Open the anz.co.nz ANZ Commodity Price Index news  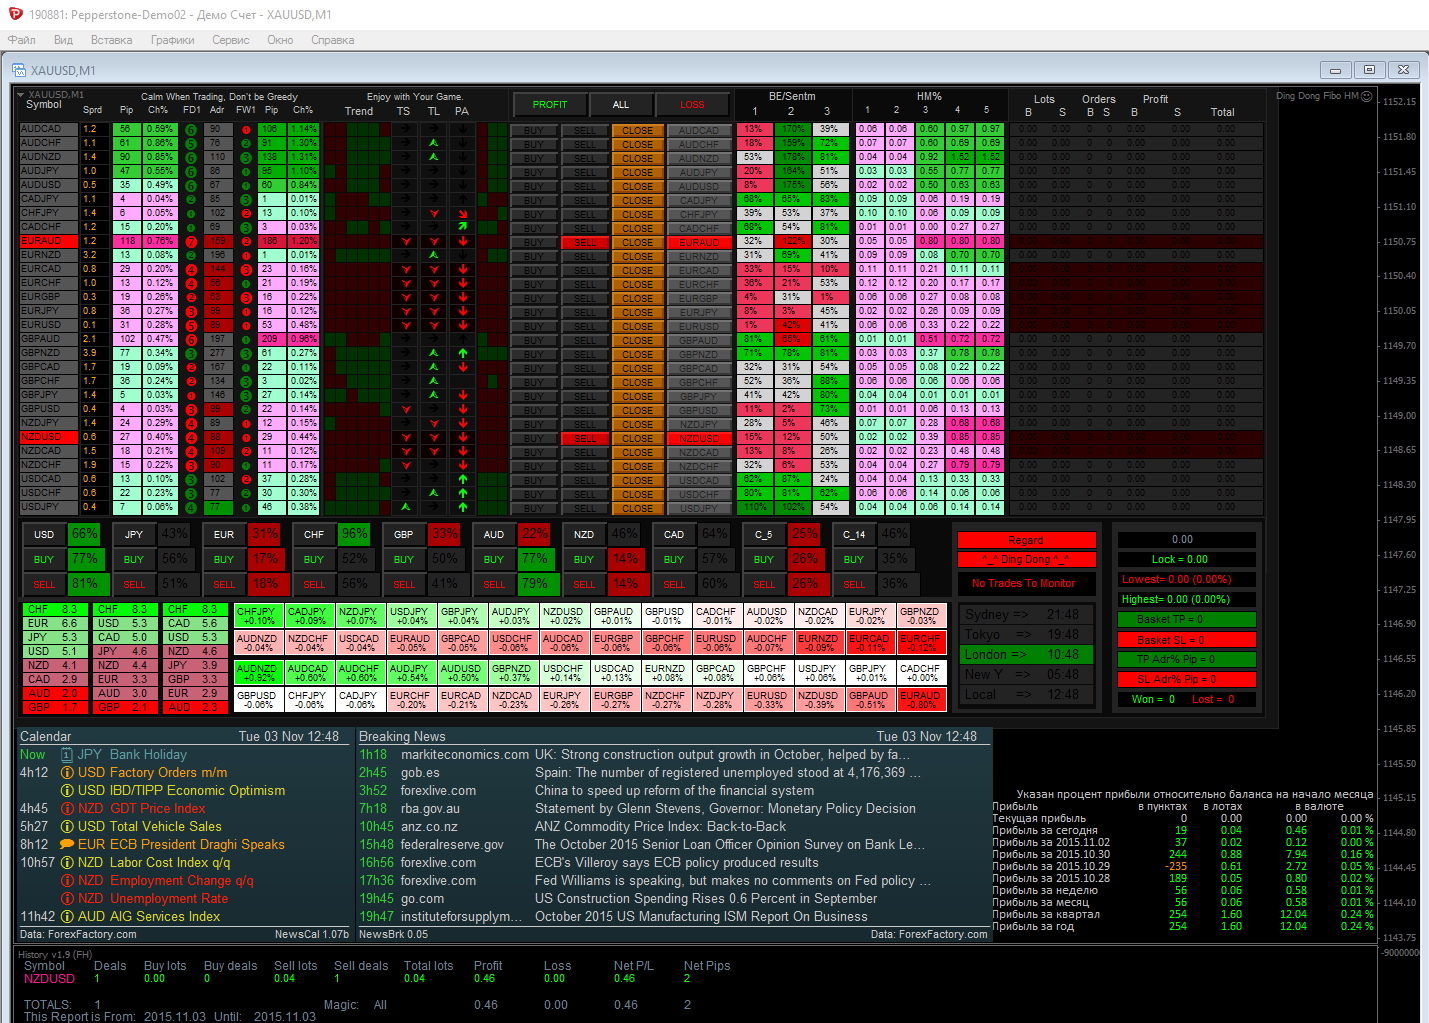[x=573, y=827]
